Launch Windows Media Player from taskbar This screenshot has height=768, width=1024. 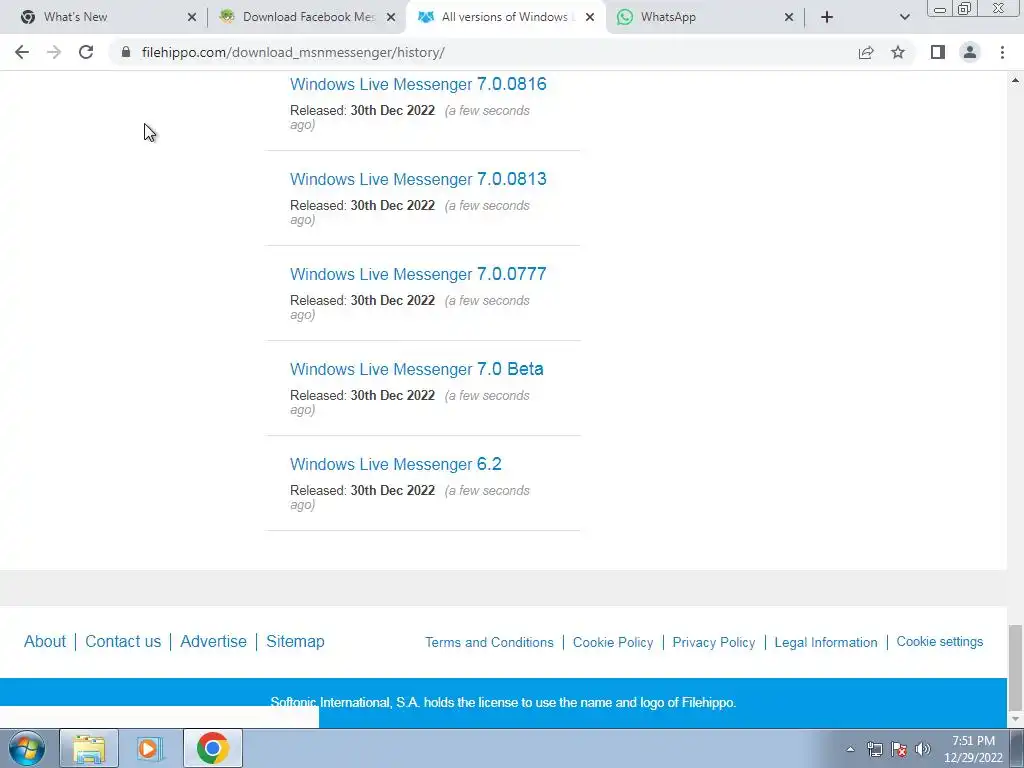(150, 748)
